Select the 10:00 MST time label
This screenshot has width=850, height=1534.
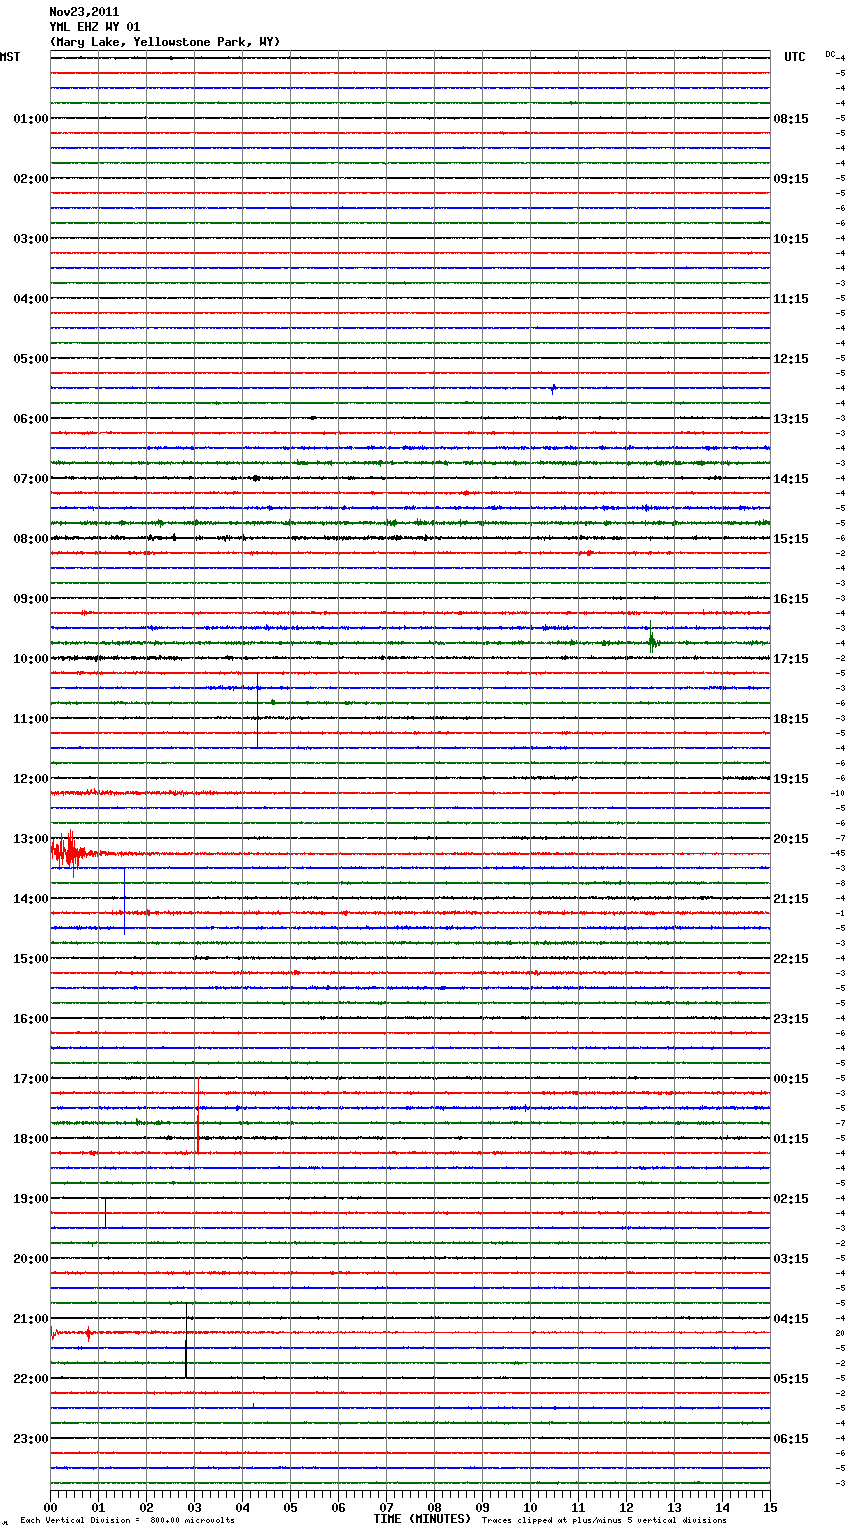[30, 659]
